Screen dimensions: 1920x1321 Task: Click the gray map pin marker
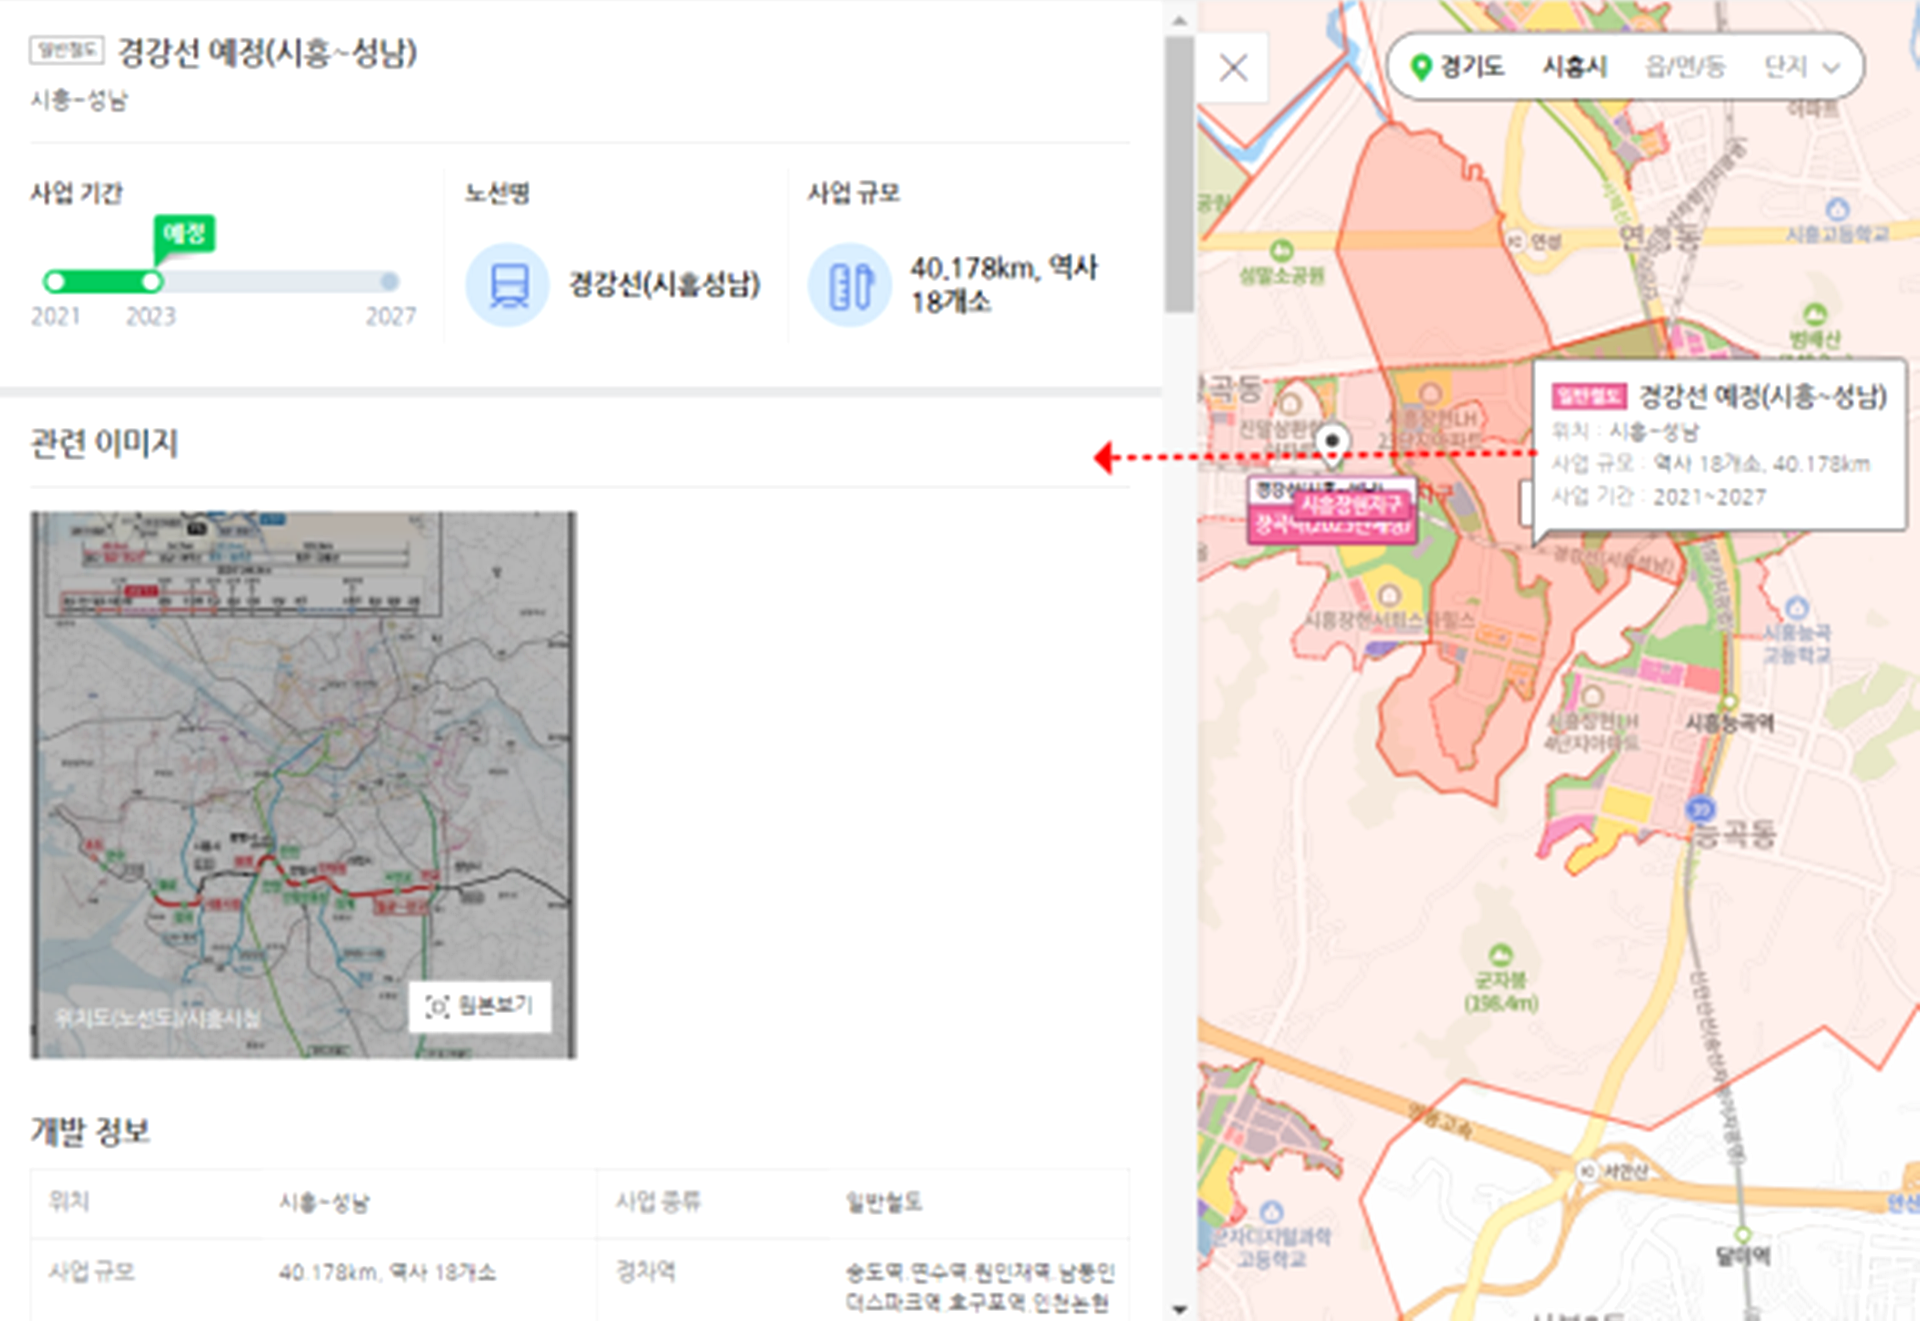[x=1332, y=443]
